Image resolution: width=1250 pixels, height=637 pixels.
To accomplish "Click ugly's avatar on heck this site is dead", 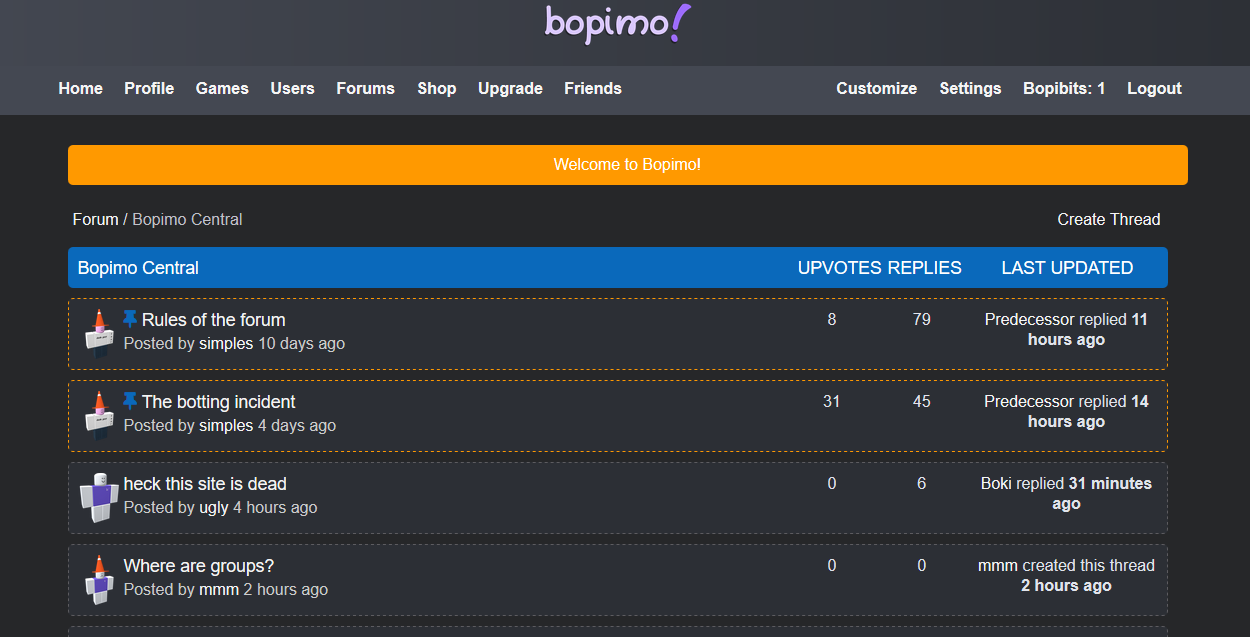I will pyautogui.click(x=97, y=495).
